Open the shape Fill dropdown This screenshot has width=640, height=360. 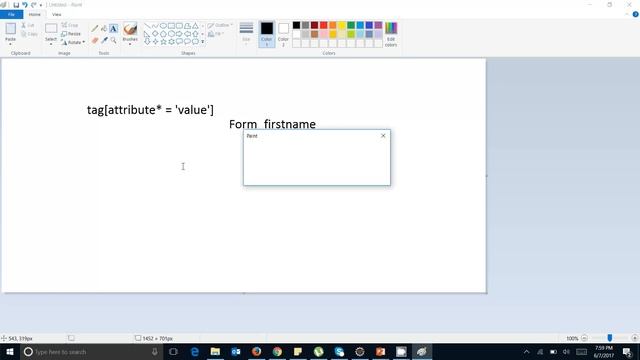[216, 34]
